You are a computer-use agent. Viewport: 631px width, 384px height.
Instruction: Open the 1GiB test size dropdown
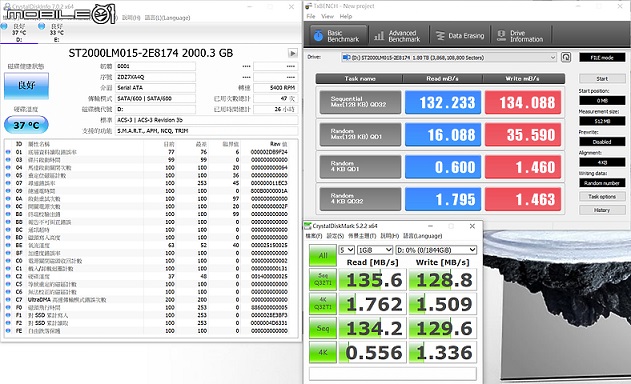click(374, 250)
